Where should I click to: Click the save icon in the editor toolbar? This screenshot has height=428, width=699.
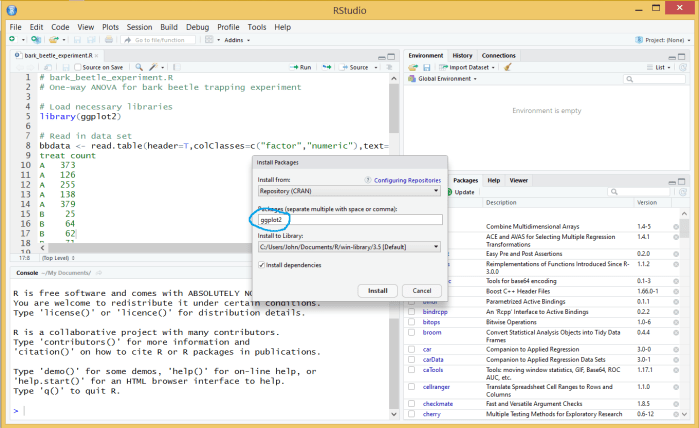tap(66, 67)
